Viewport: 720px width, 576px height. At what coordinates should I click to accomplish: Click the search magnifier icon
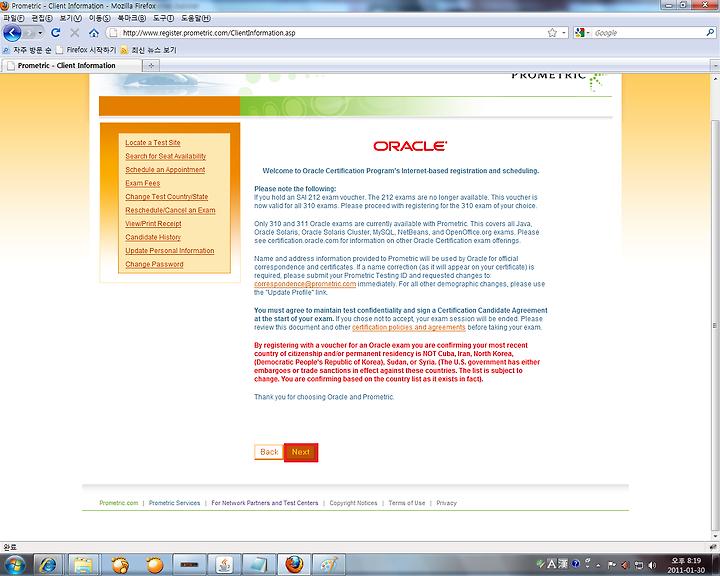tap(710, 33)
